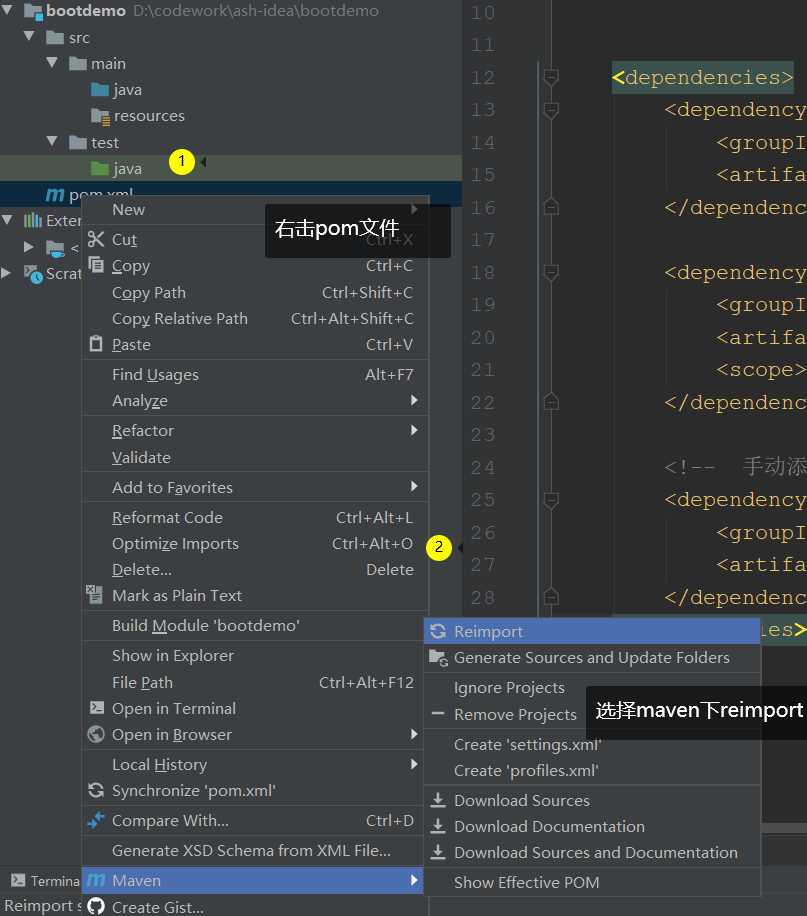Viewport: 807px width, 916px height.
Task: Click the <scope> tag on line 21
Action: 761,369
